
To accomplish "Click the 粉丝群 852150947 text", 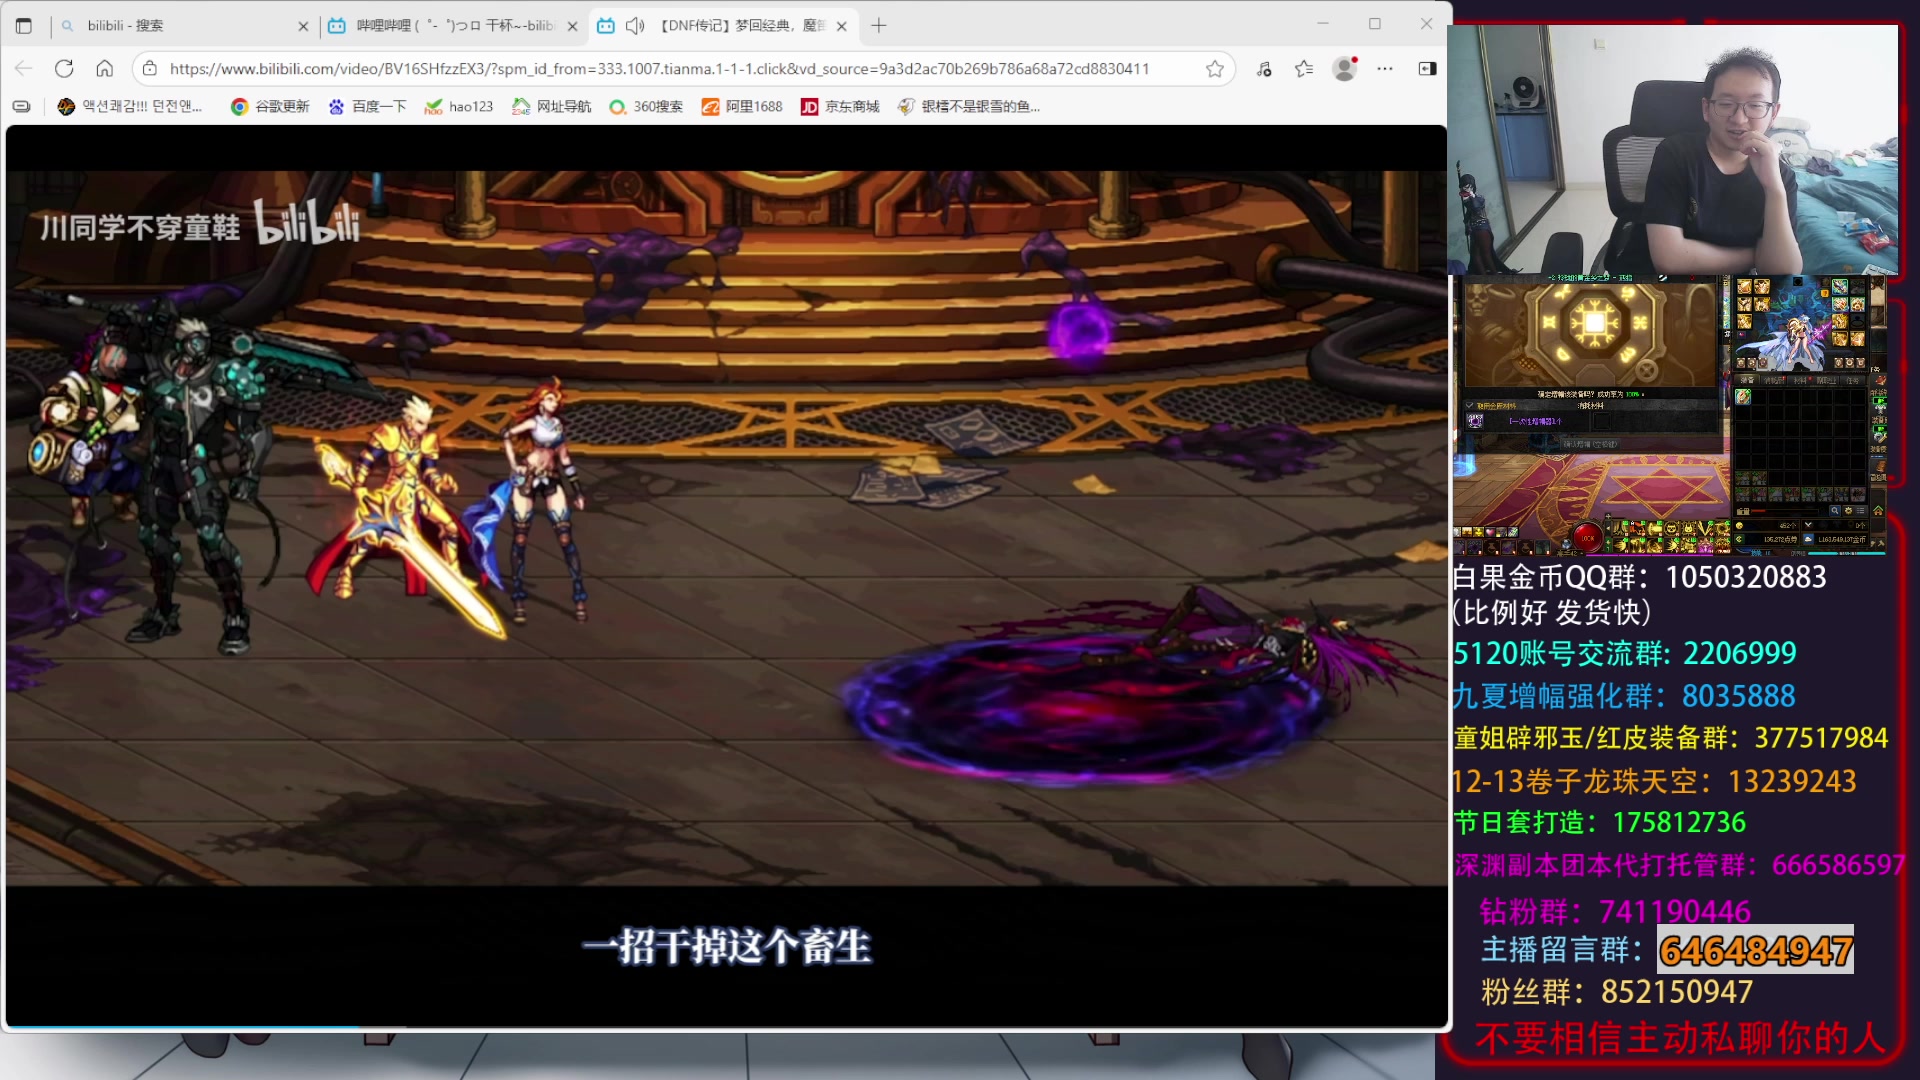I will (1616, 991).
